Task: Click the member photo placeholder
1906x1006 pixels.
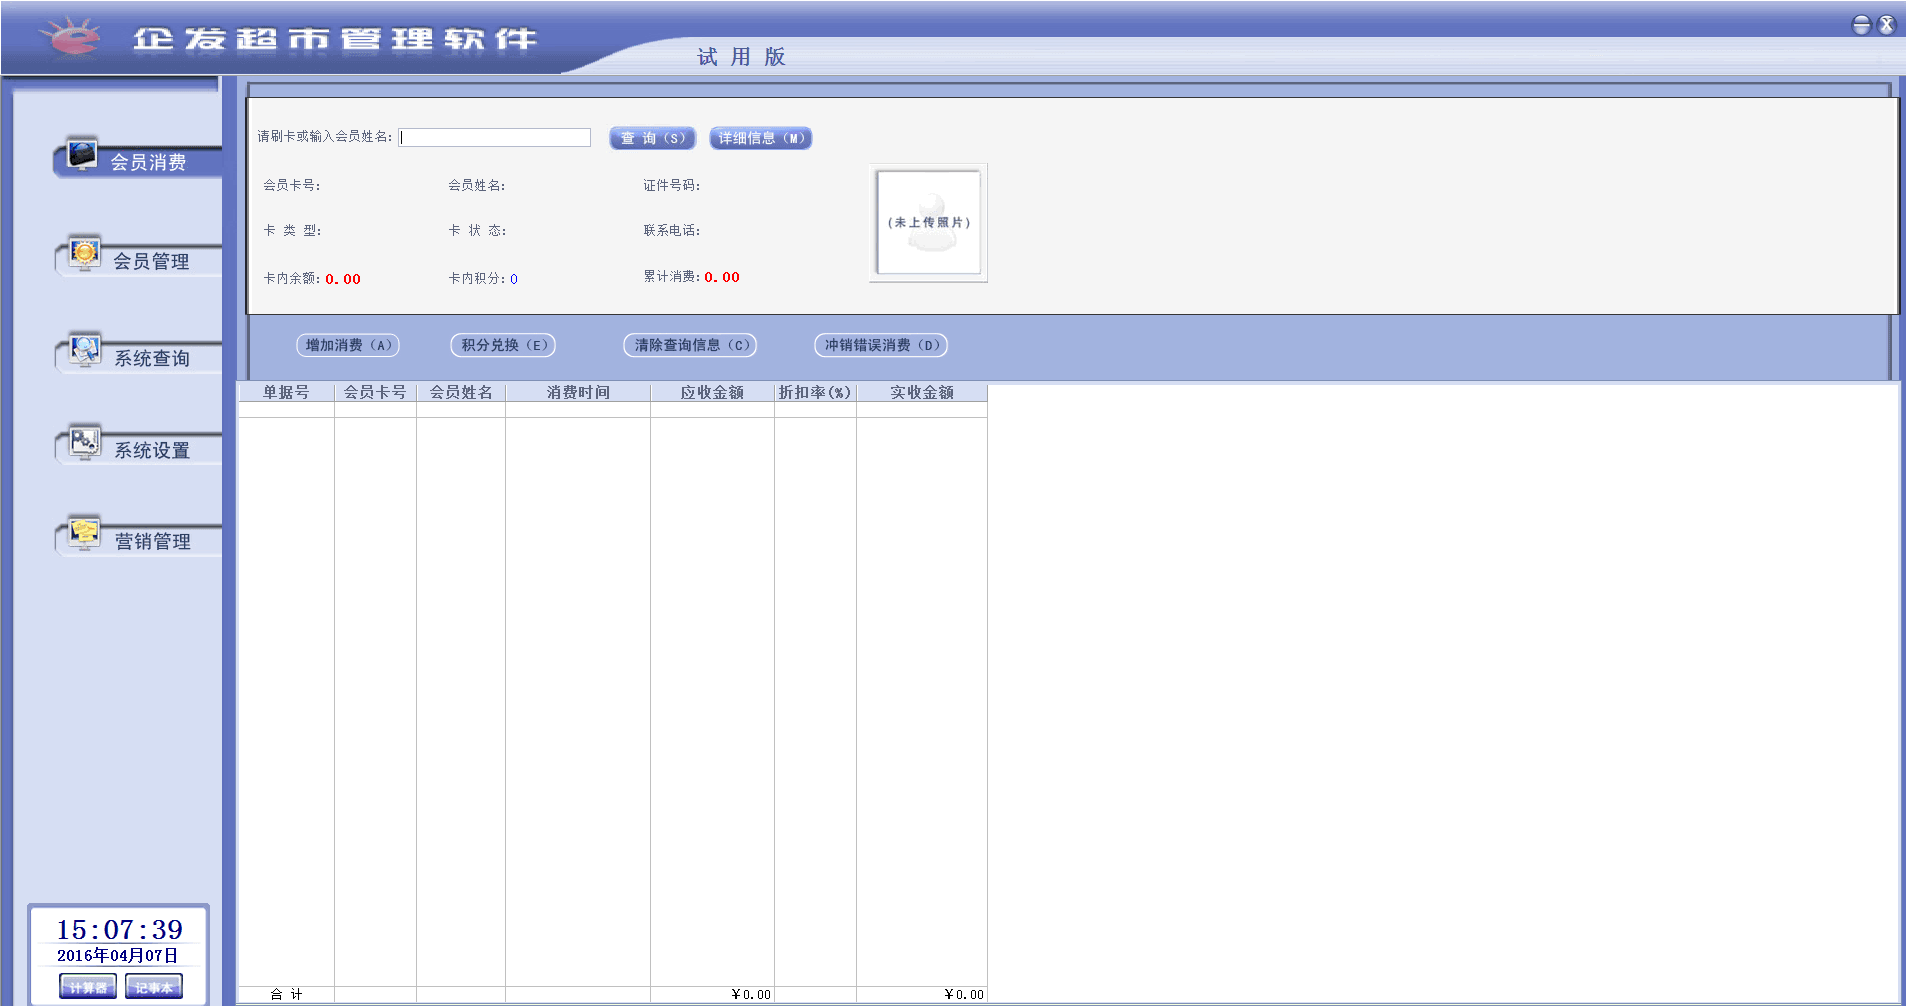Action: (x=928, y=222)
